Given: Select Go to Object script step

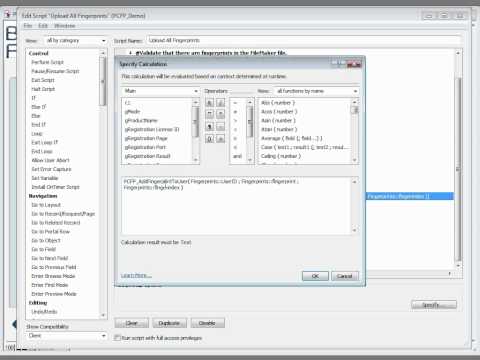Looking at the screenshot, I should [x=46, y=240].
